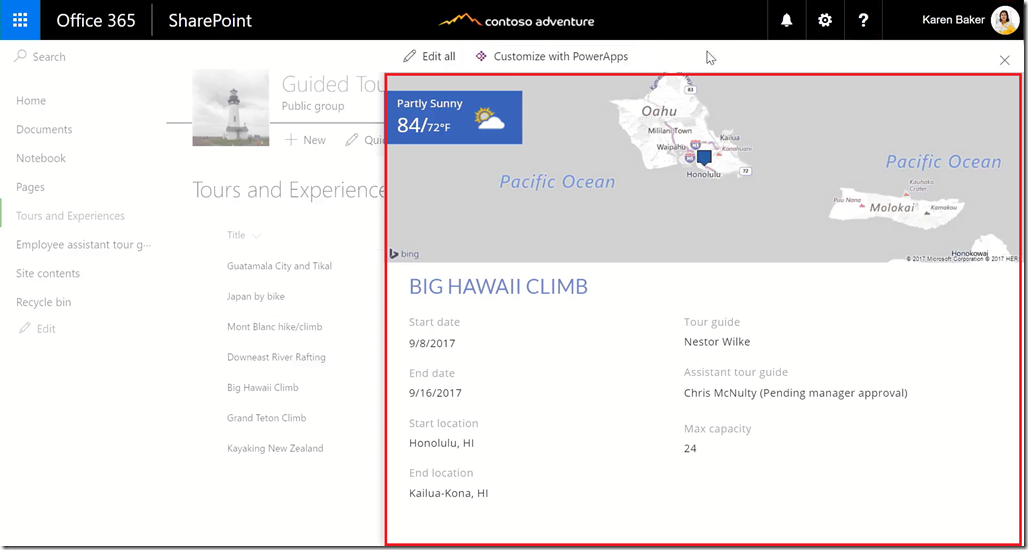Click end location Kailua-Kona, HI
The image size is (1028, 550).
pos(448,493)
